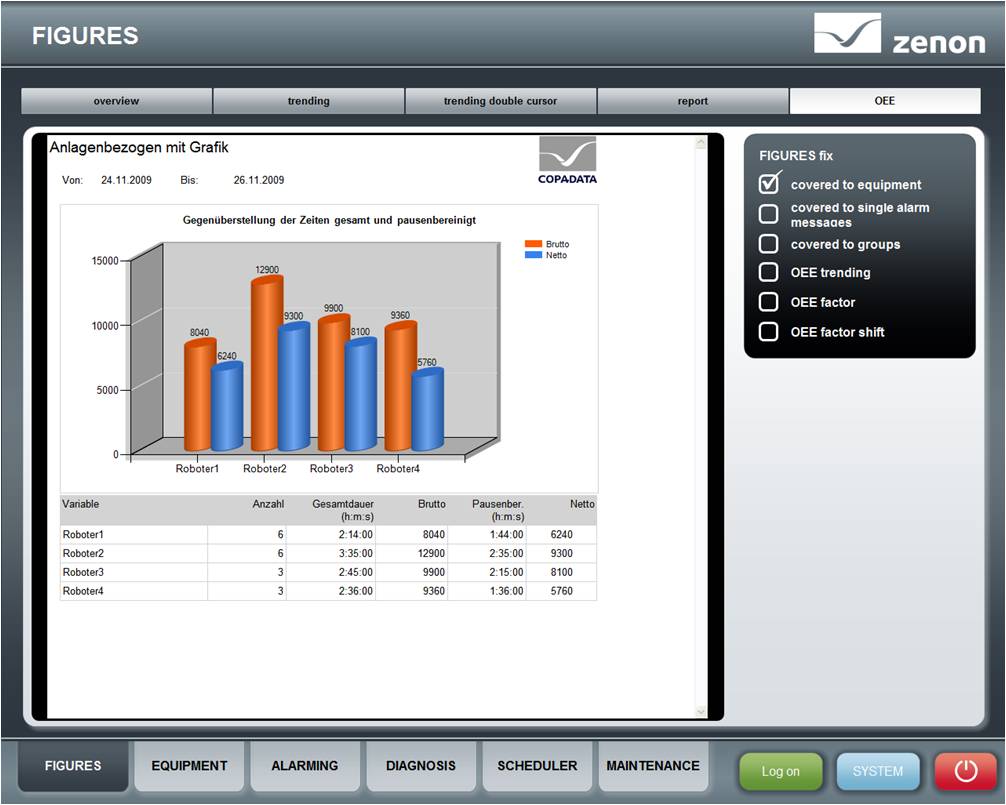Click the orange Brutto legend swatch
Screen dimensions: 1006x805
click(533, 244)
